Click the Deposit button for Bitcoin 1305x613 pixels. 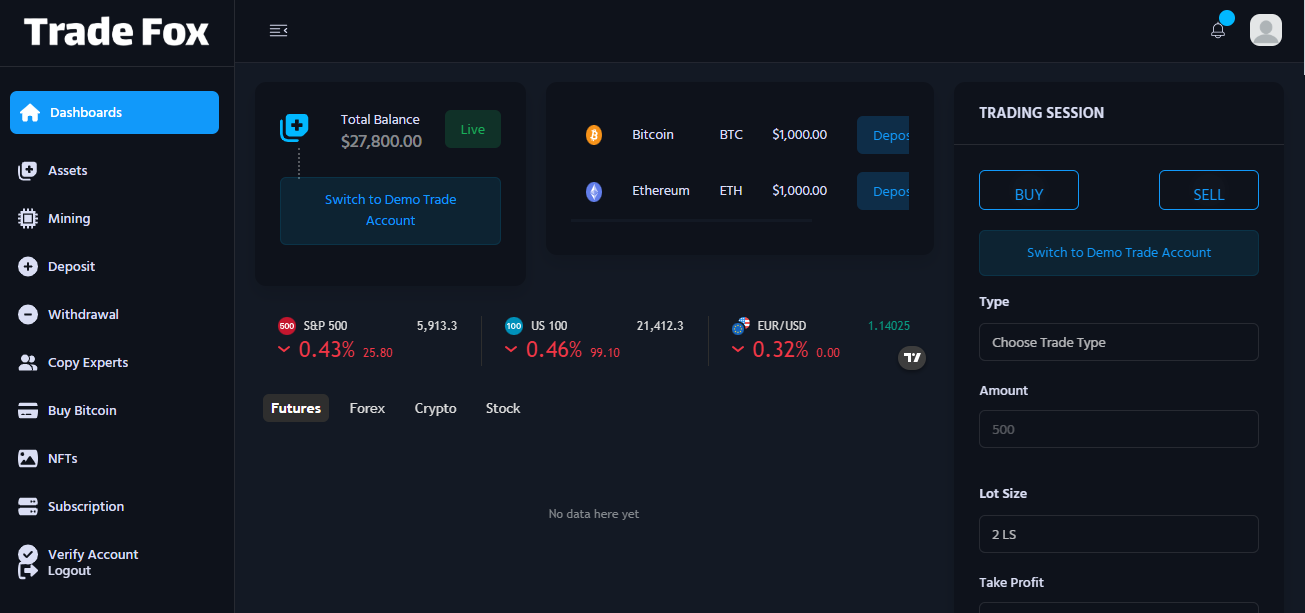883,135
